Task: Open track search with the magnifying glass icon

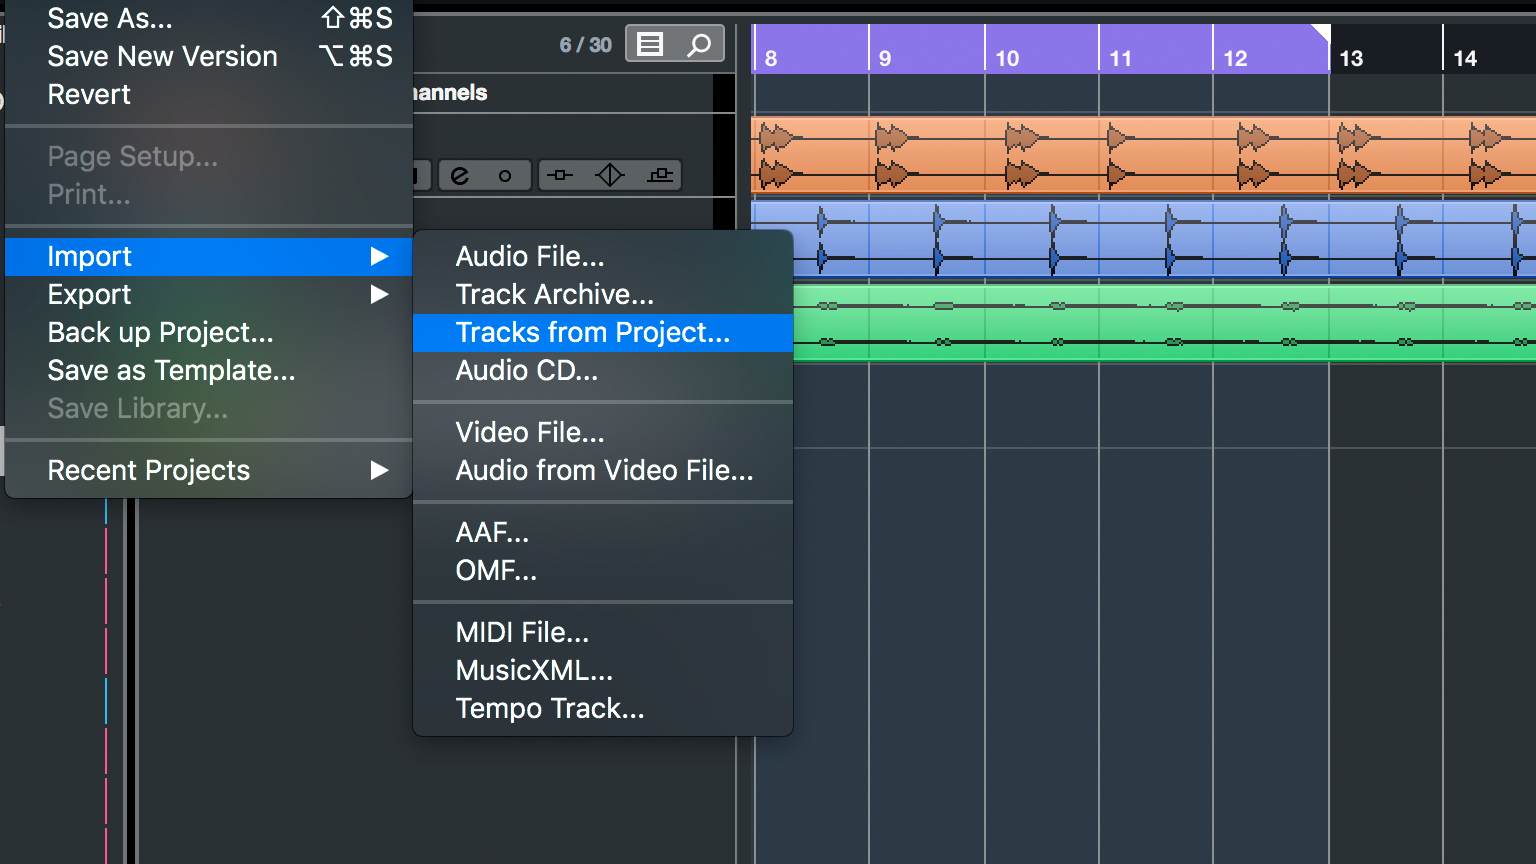Action: (x=698, y=43)
